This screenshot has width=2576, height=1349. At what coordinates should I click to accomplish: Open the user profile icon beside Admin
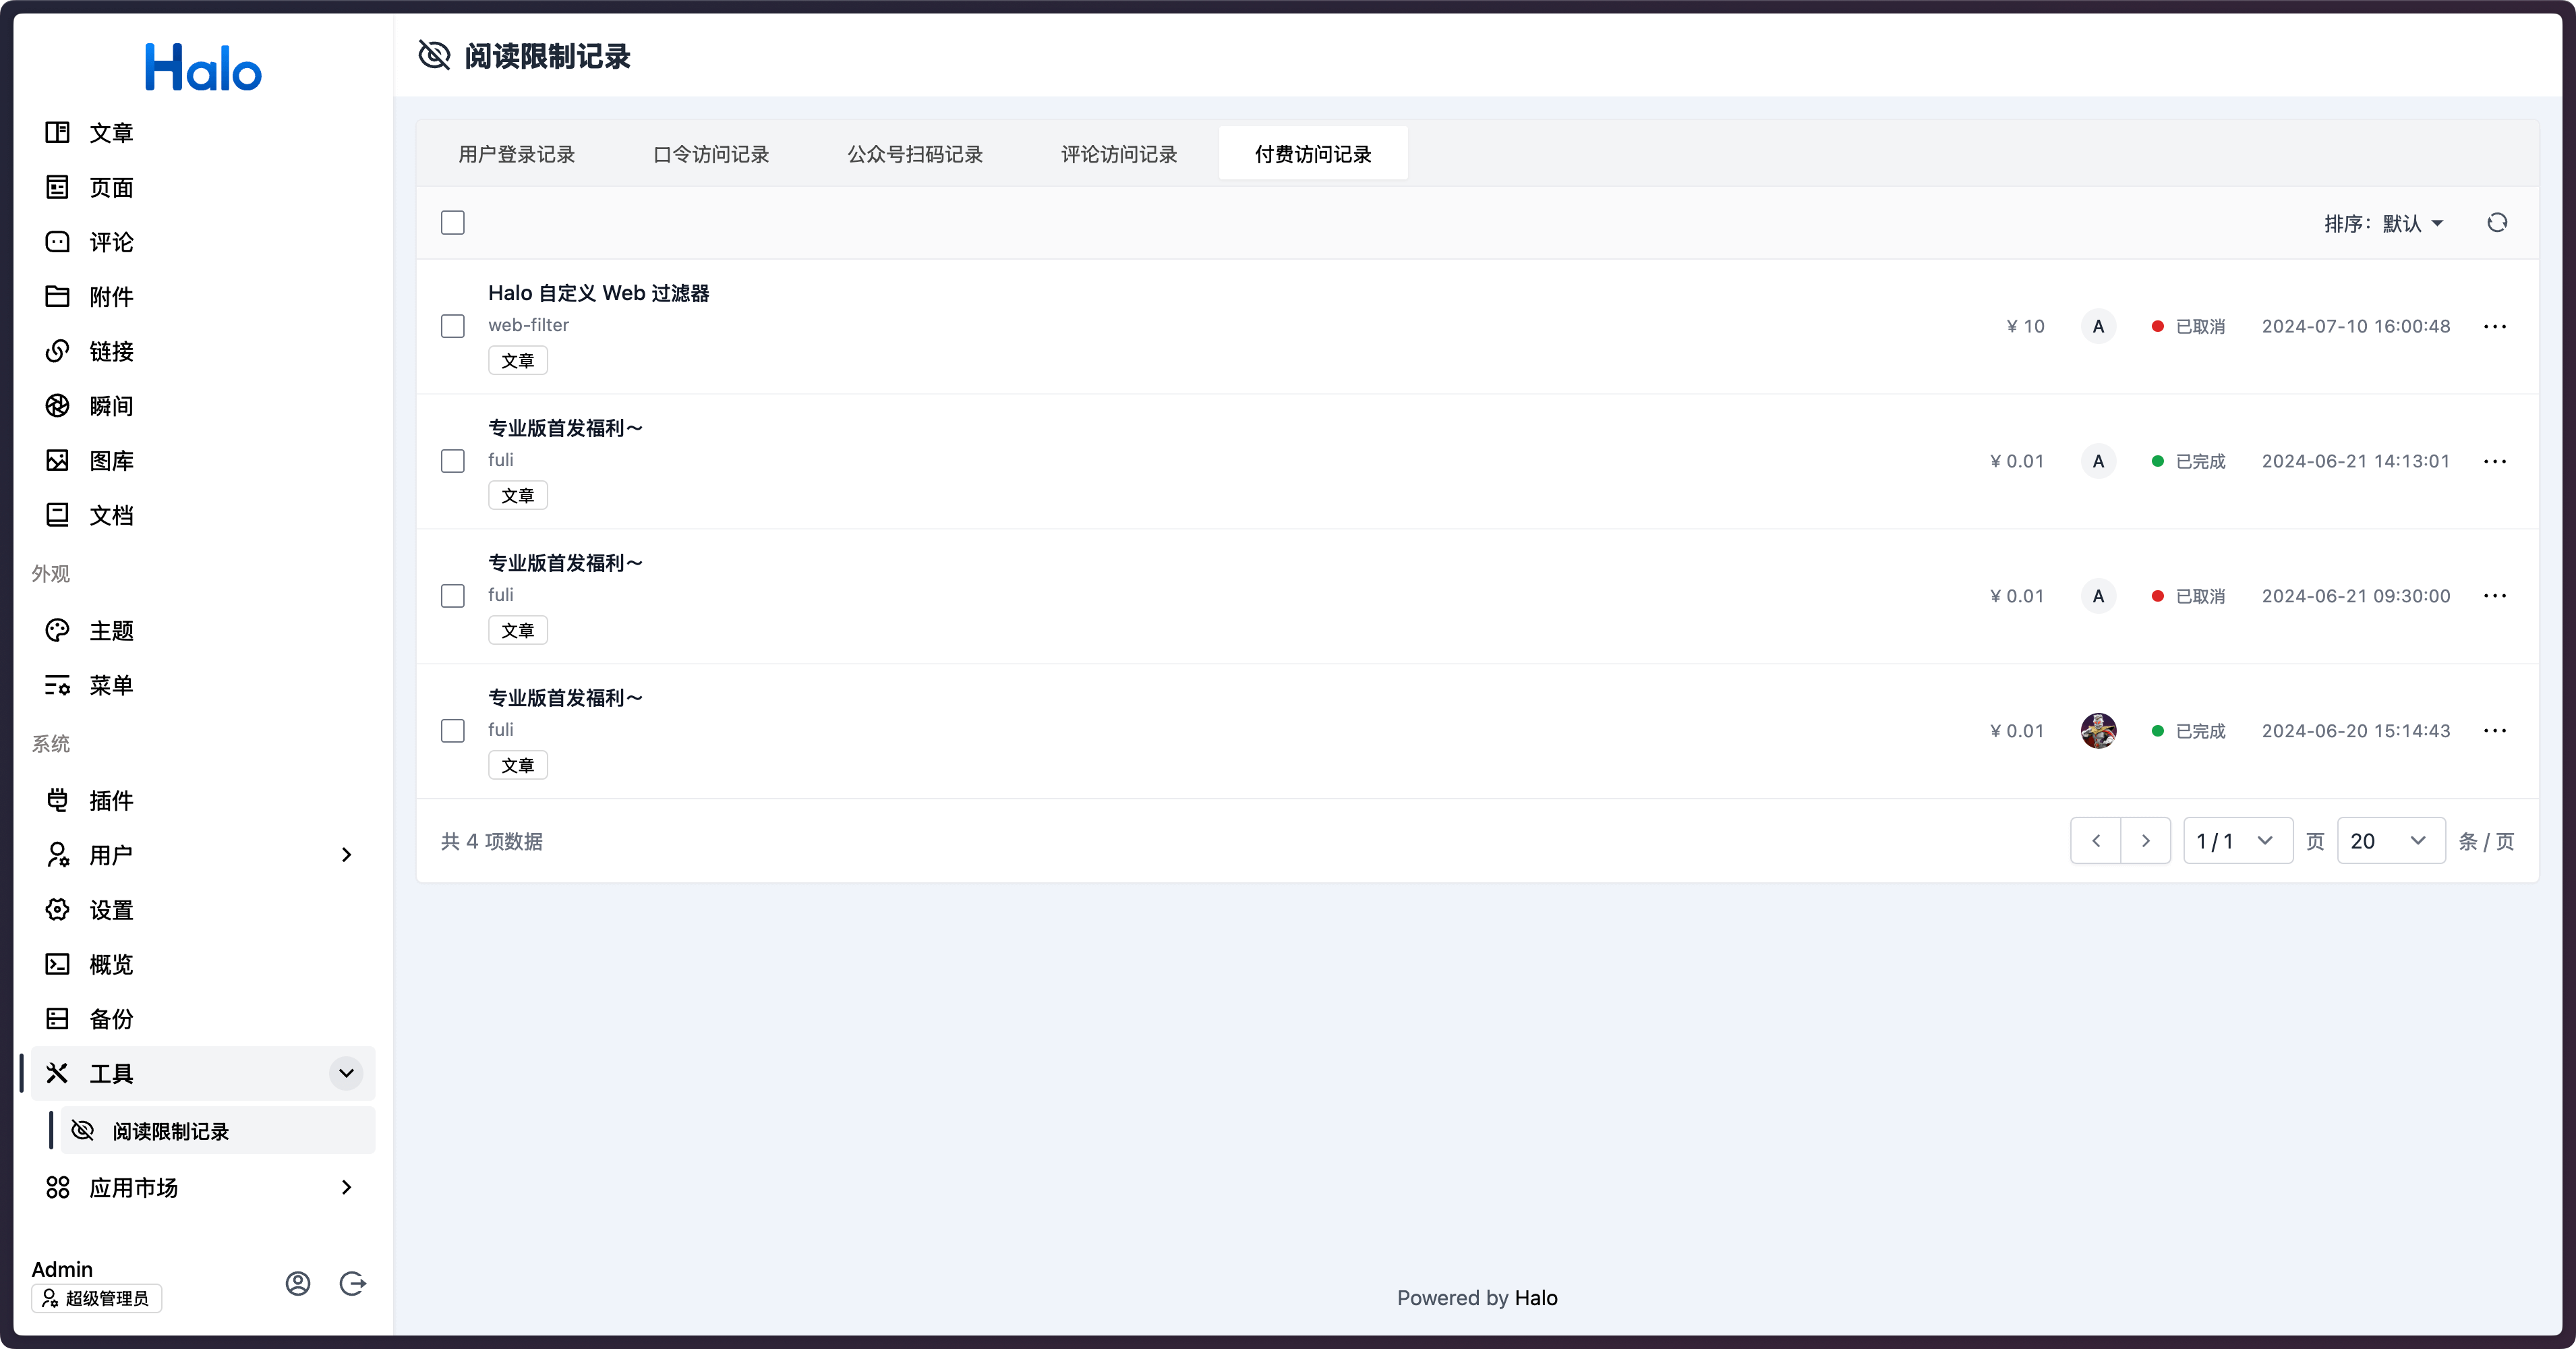(298, 1283)
